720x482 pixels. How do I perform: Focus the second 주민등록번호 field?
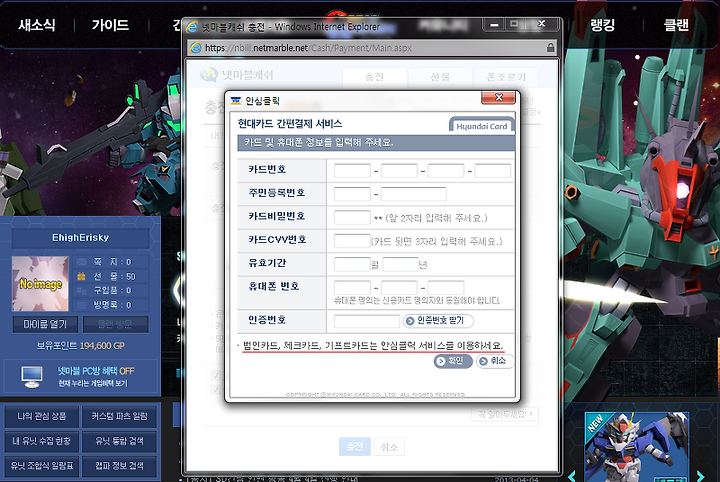(414, 194)
